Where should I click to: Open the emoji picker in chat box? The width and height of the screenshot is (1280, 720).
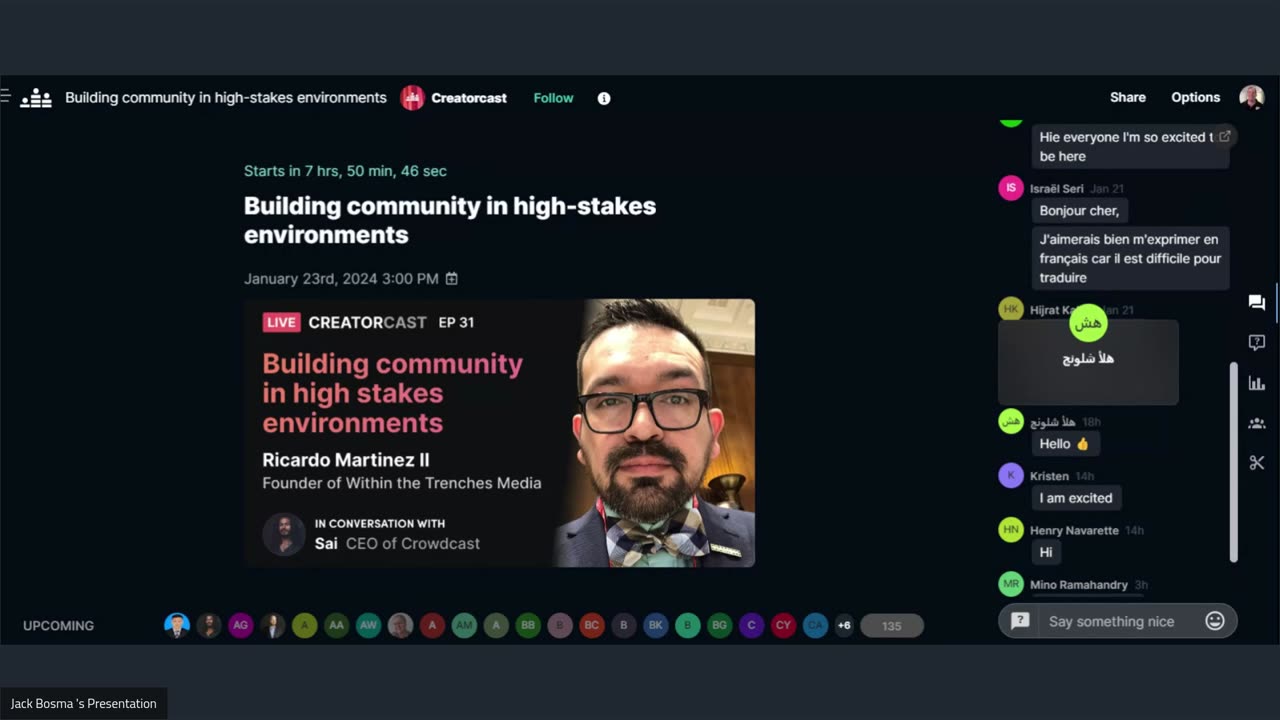click(1215, 621)
